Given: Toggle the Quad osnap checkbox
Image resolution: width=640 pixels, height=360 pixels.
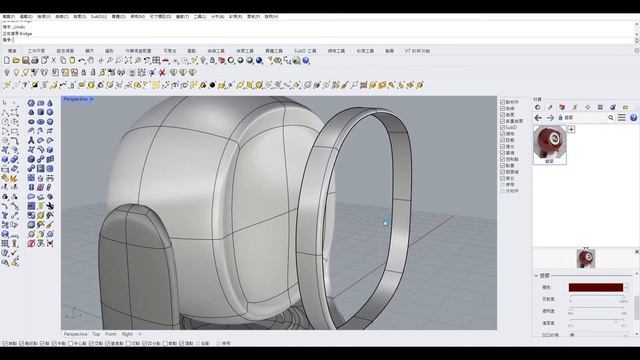Looking at the screenshot, I should tap(144, 344).
